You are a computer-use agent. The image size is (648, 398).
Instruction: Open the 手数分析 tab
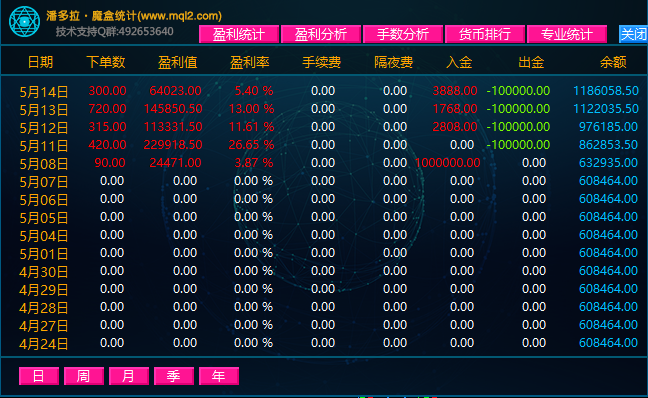403,34
